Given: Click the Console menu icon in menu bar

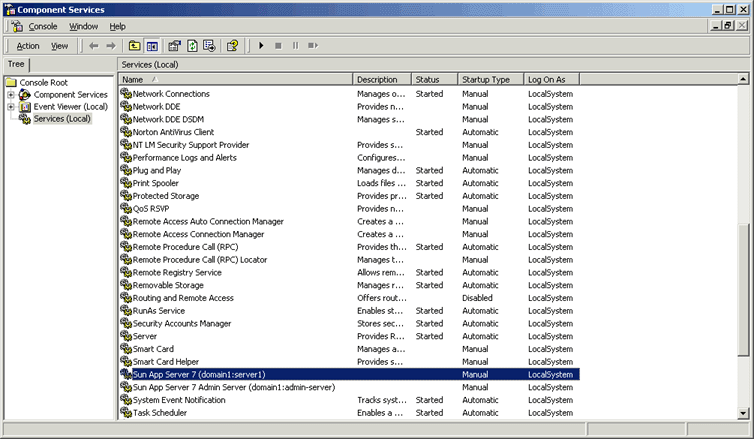Looking at the screenshot, I should (x=17, y=26).
